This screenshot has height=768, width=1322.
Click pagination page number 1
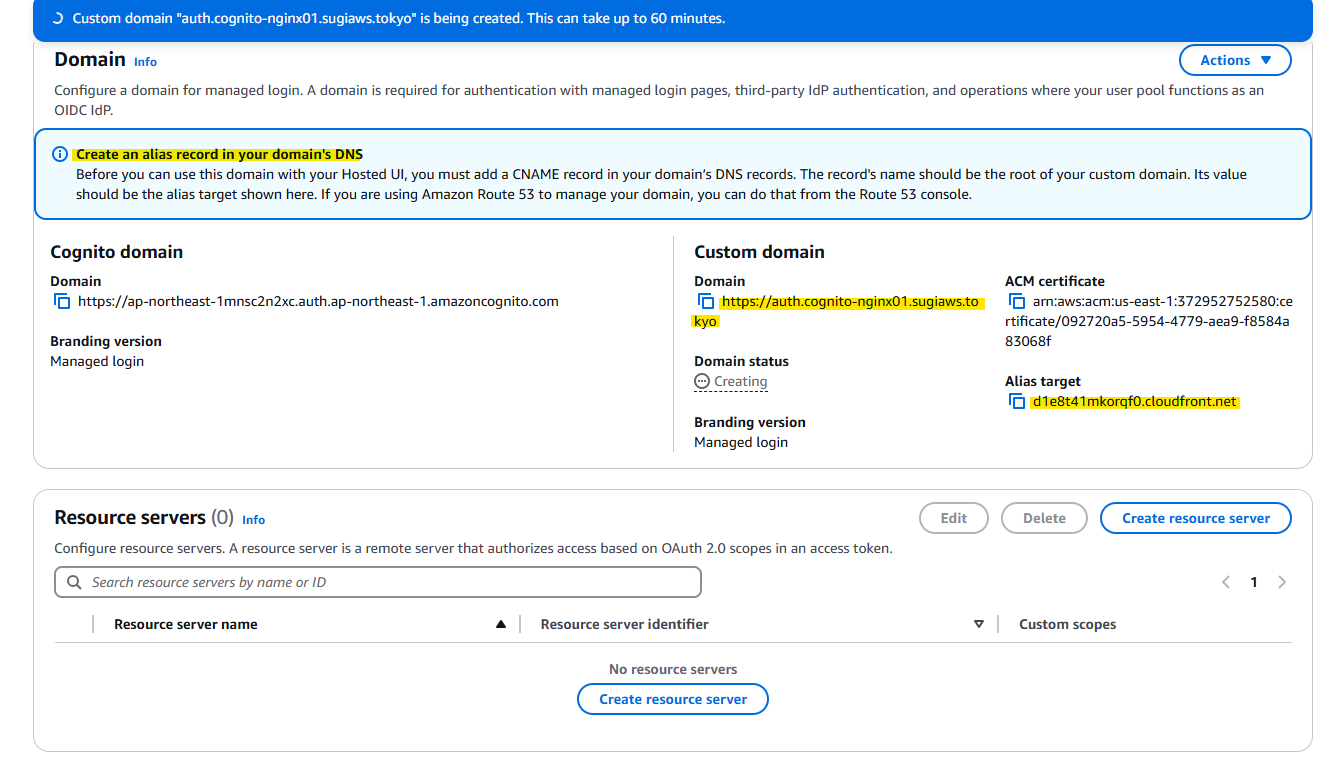[x=1253, y=581]
